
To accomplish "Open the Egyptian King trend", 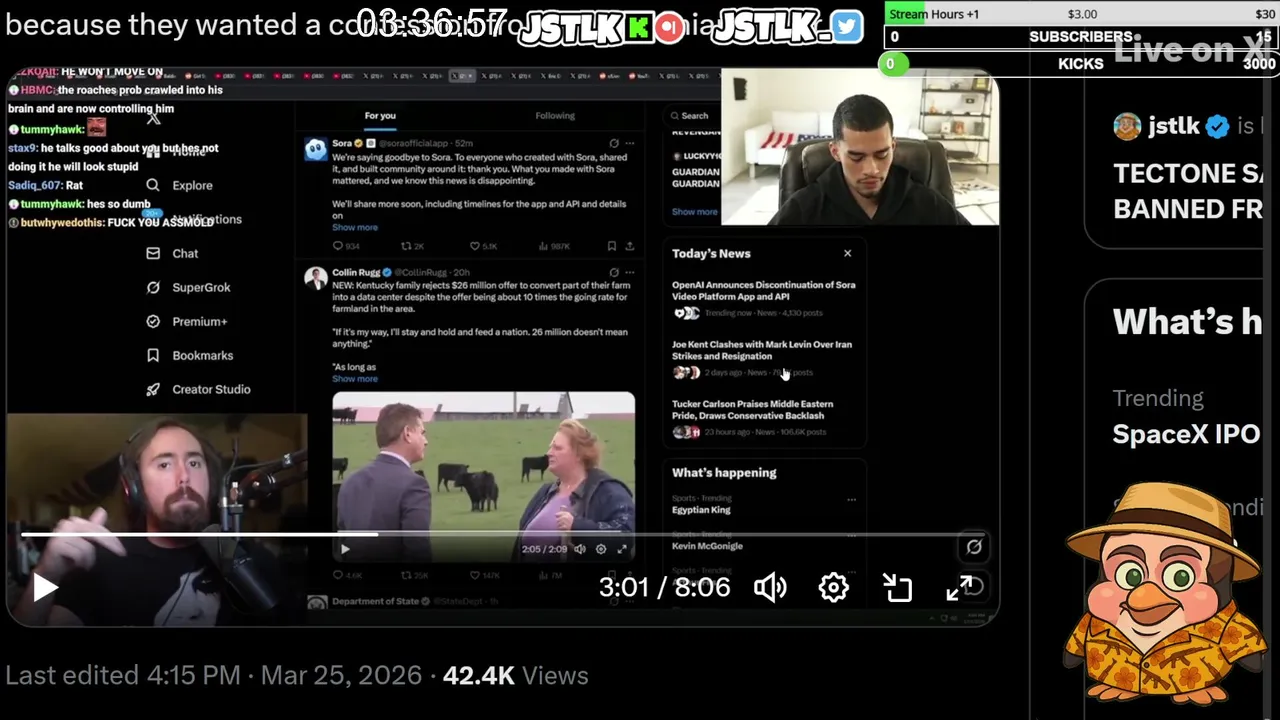I will coord(701,510).
